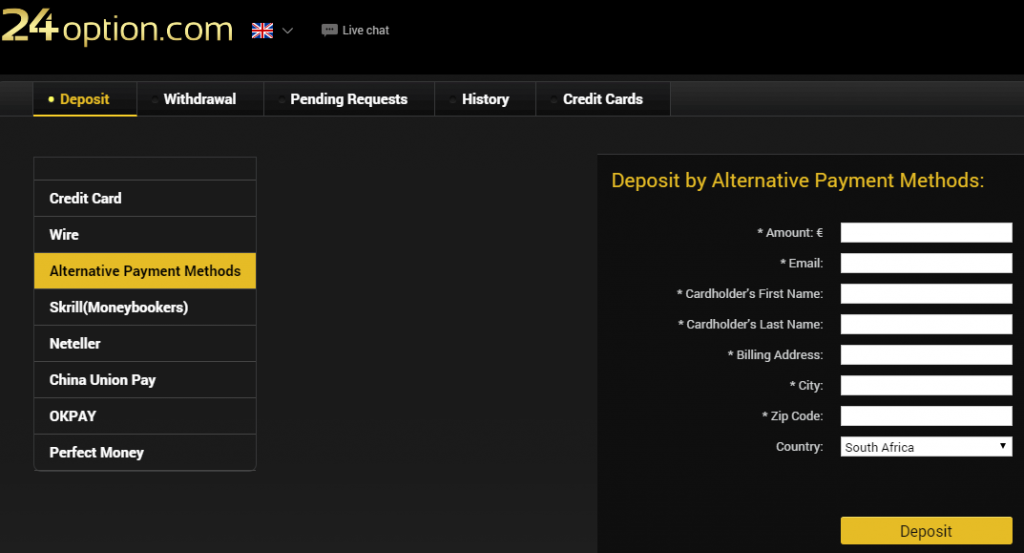Choose OKPAY payment method
The width and height of the screenshot is (1024, 553).
coord(145,416)
